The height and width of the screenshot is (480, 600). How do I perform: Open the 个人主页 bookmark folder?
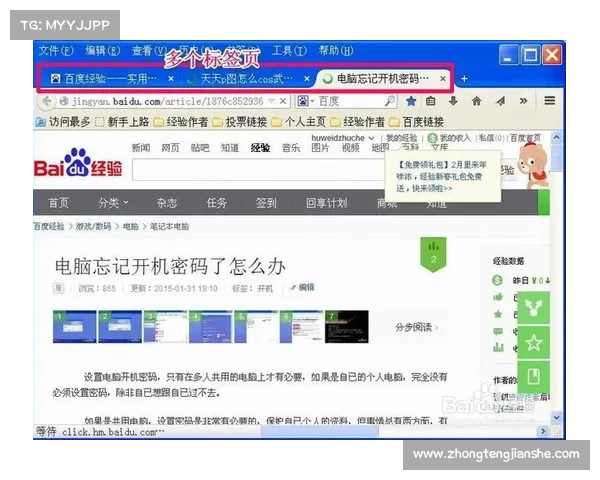click(299, 122)
